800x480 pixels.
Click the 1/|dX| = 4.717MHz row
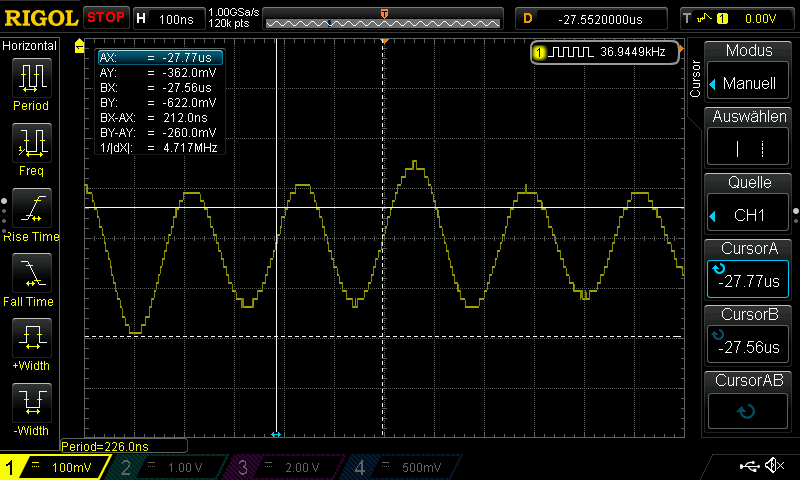tap(160, 148)
